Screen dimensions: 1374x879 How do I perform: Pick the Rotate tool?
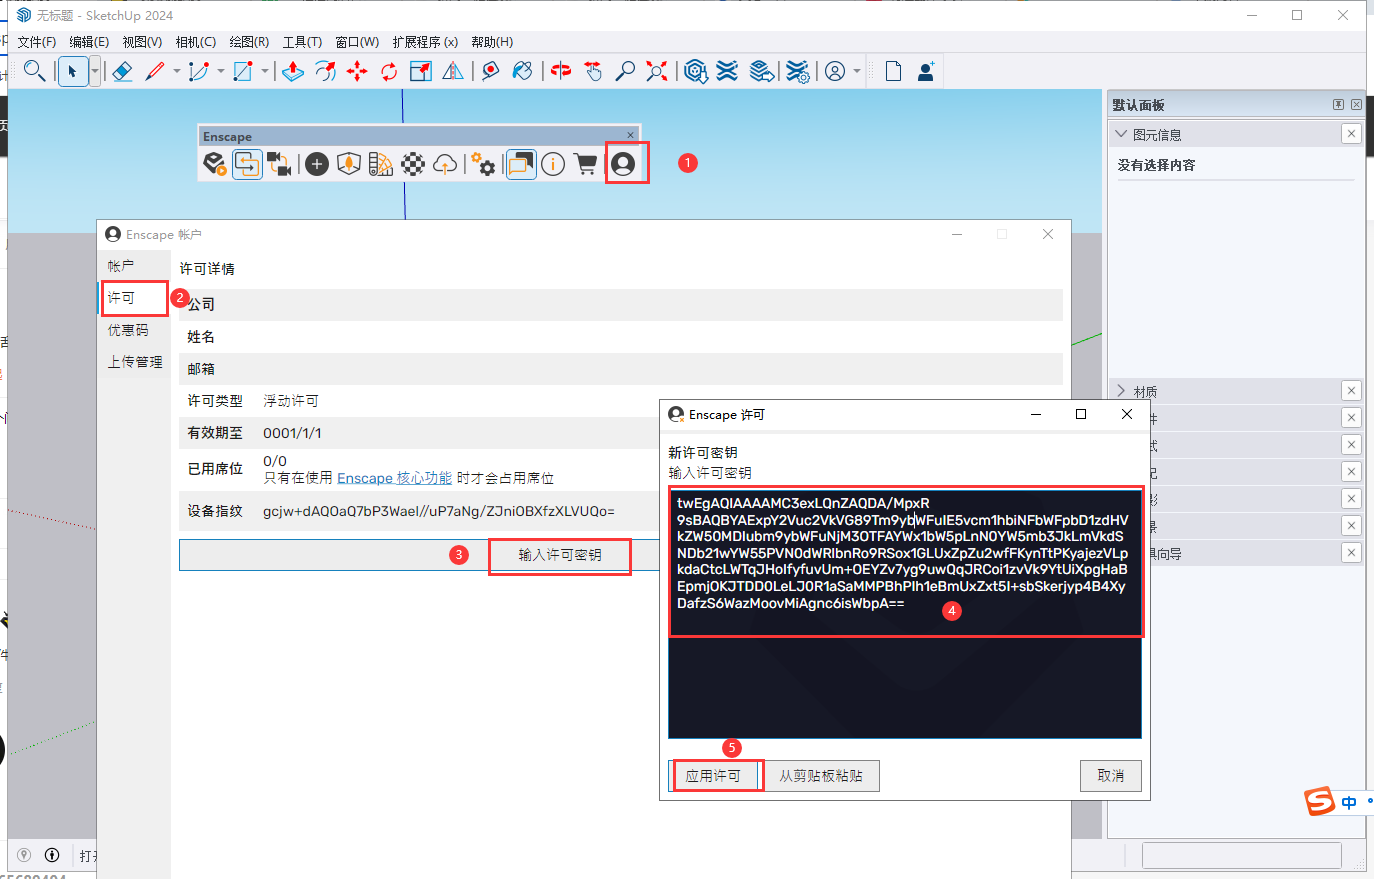tap(389, 71)
